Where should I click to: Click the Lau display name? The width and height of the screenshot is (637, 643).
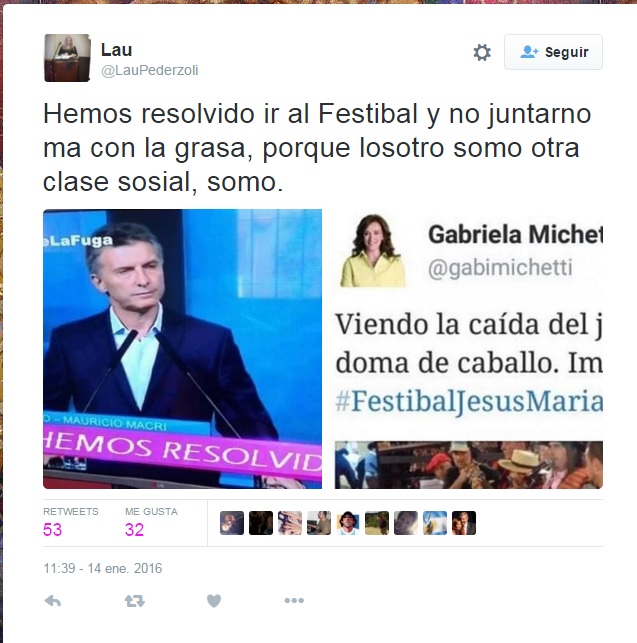click(x=116, y=50)
